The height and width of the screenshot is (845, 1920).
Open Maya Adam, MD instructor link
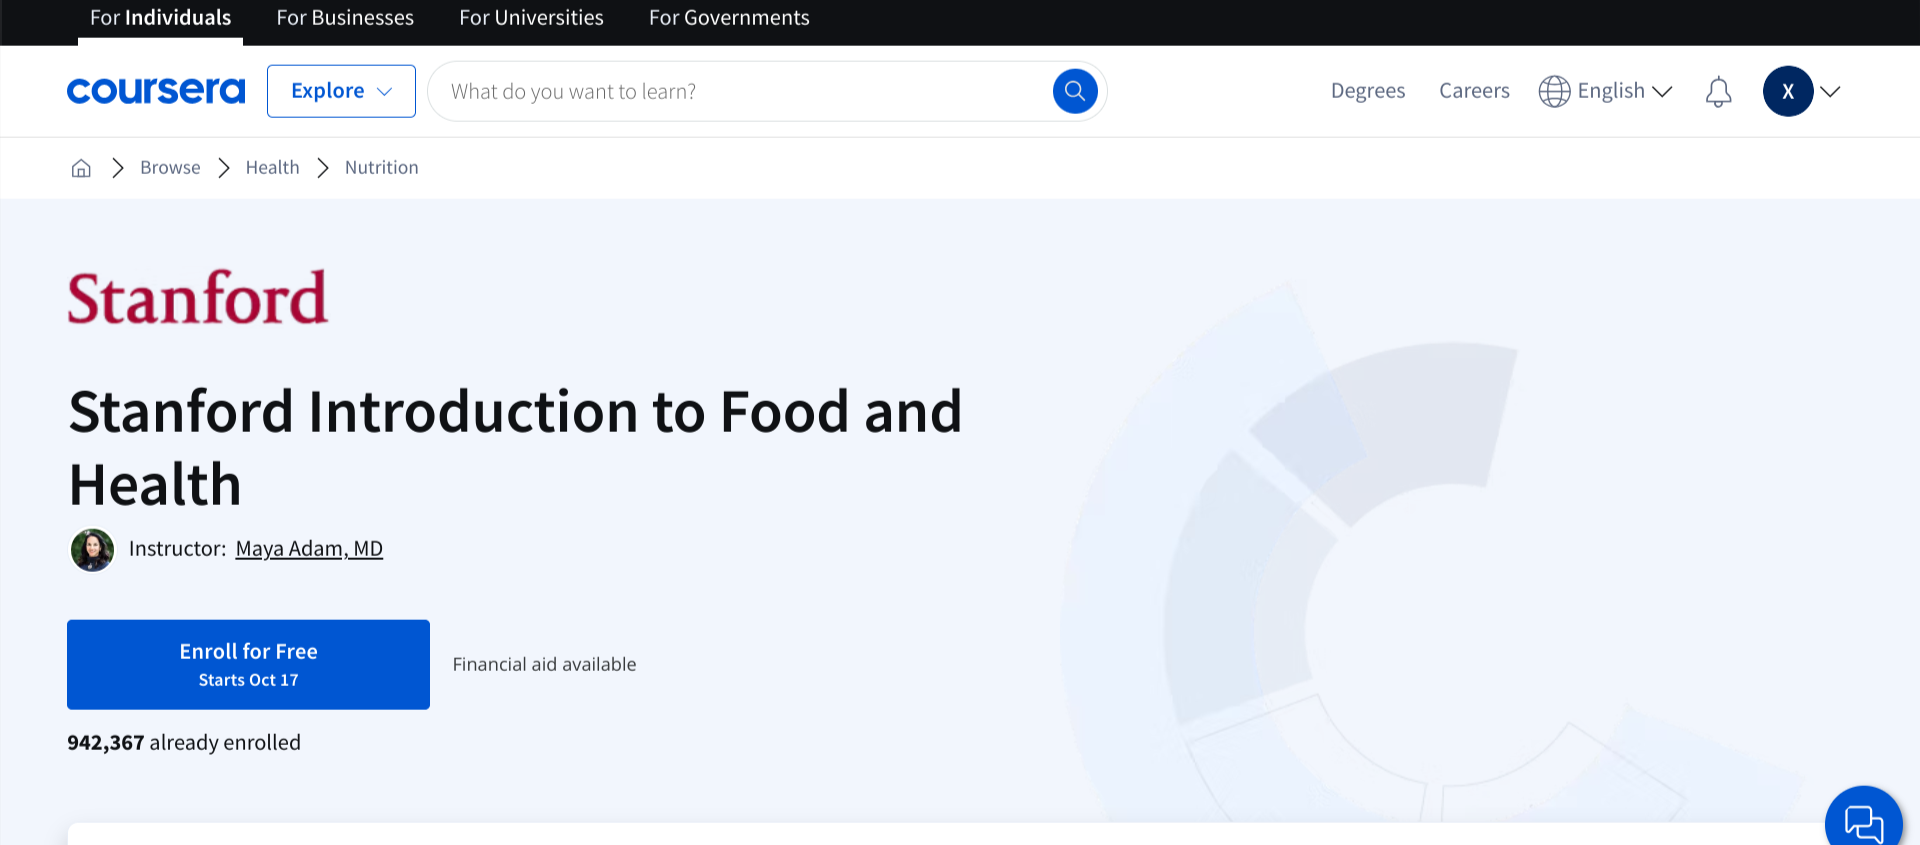click(x=309, y=549)
